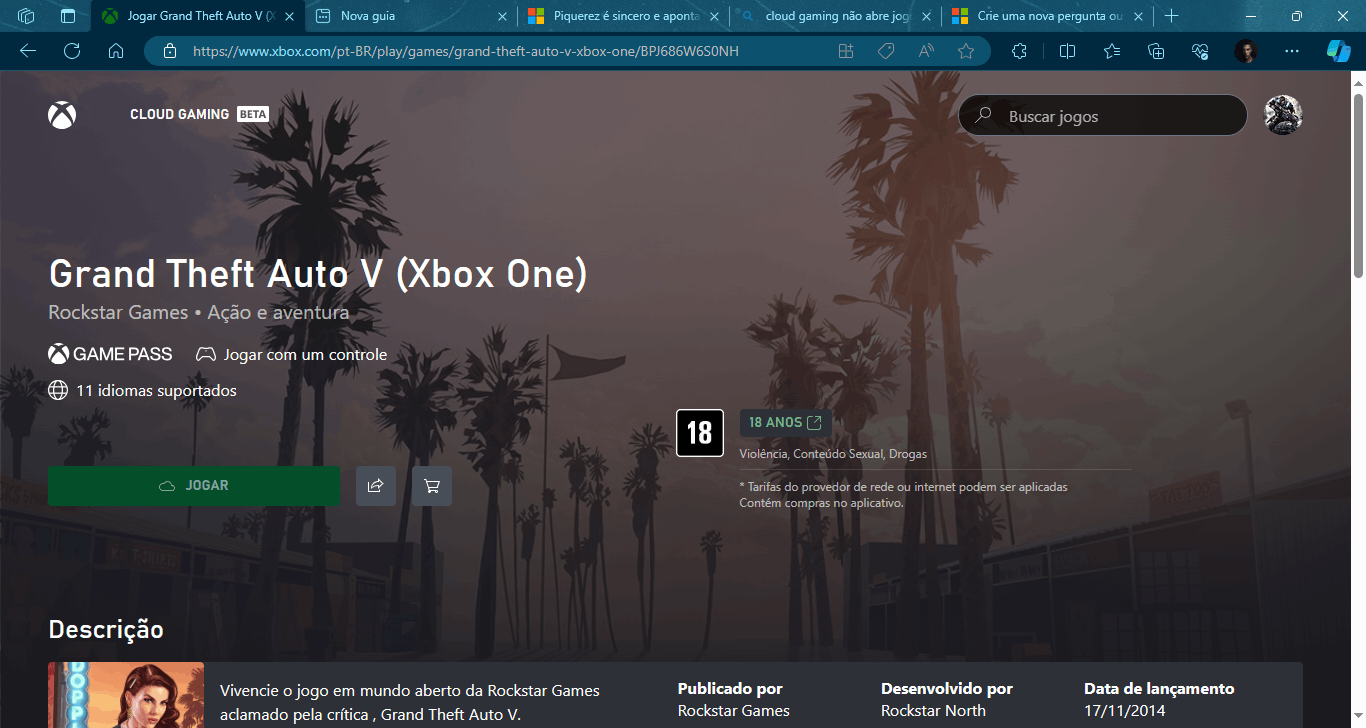Switch to the Jogar Grand Theft Auto V tab
Image resolution: width=1366 pixels, height=728 pixels.
pyautogui.click(x=198, y=16)
